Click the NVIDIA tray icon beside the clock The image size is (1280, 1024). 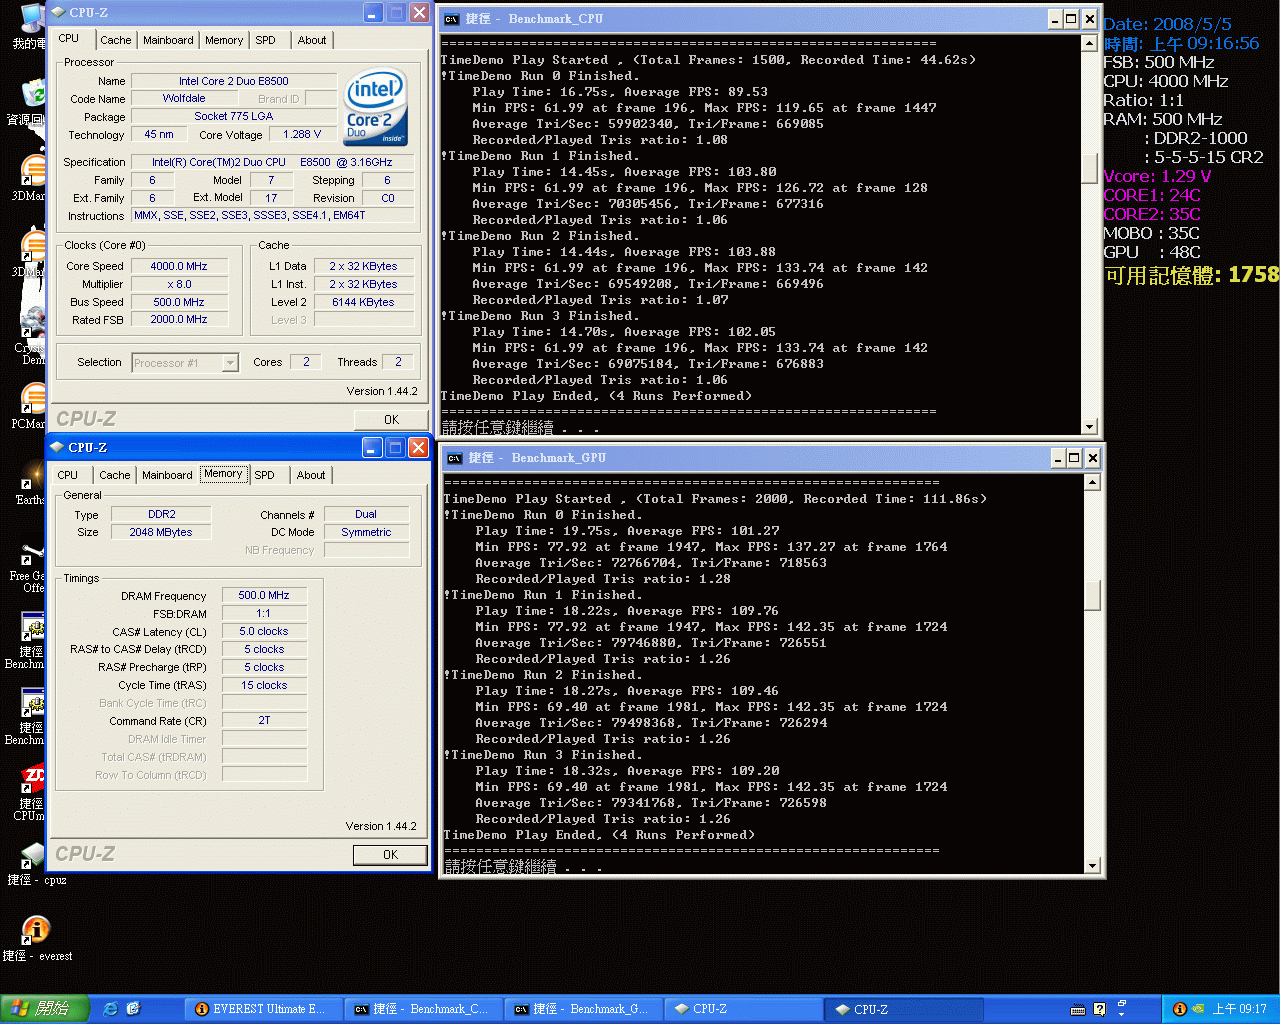[x=1198, y=1009]
